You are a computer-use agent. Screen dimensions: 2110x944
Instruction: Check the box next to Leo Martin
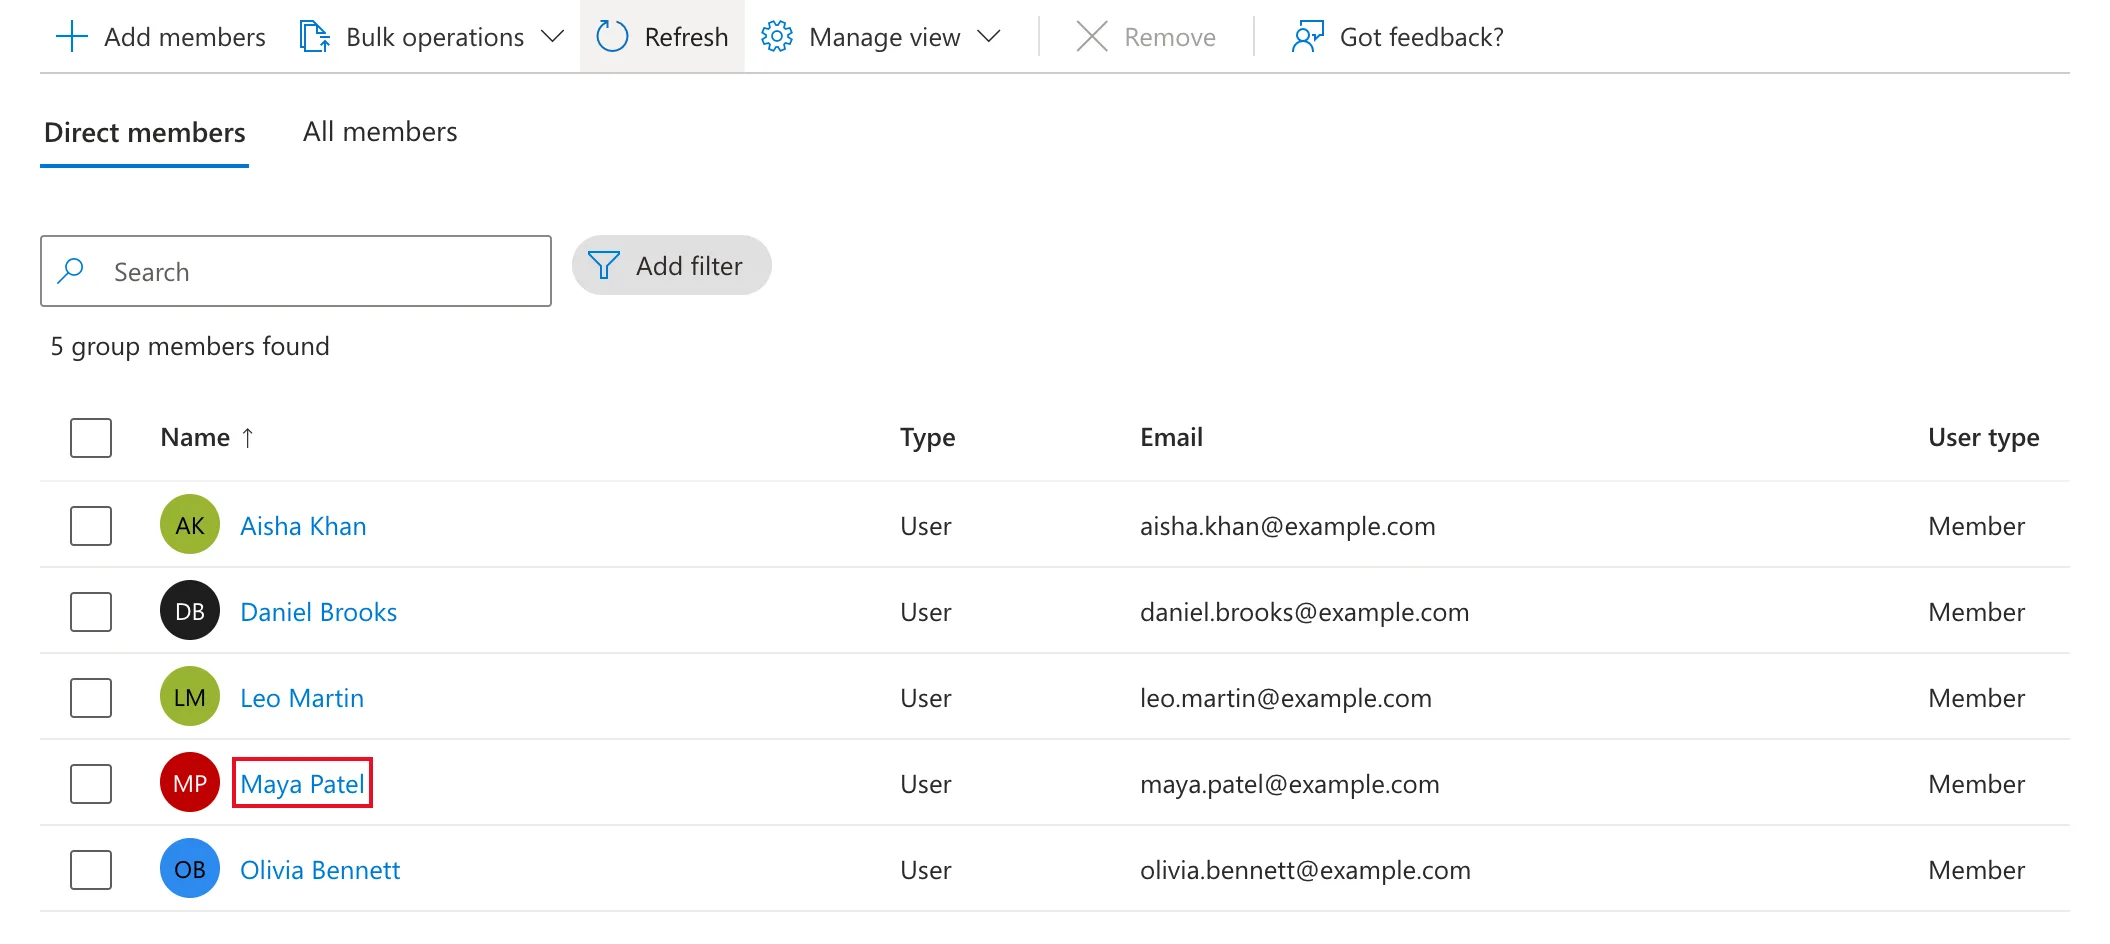tap(91, 698)
